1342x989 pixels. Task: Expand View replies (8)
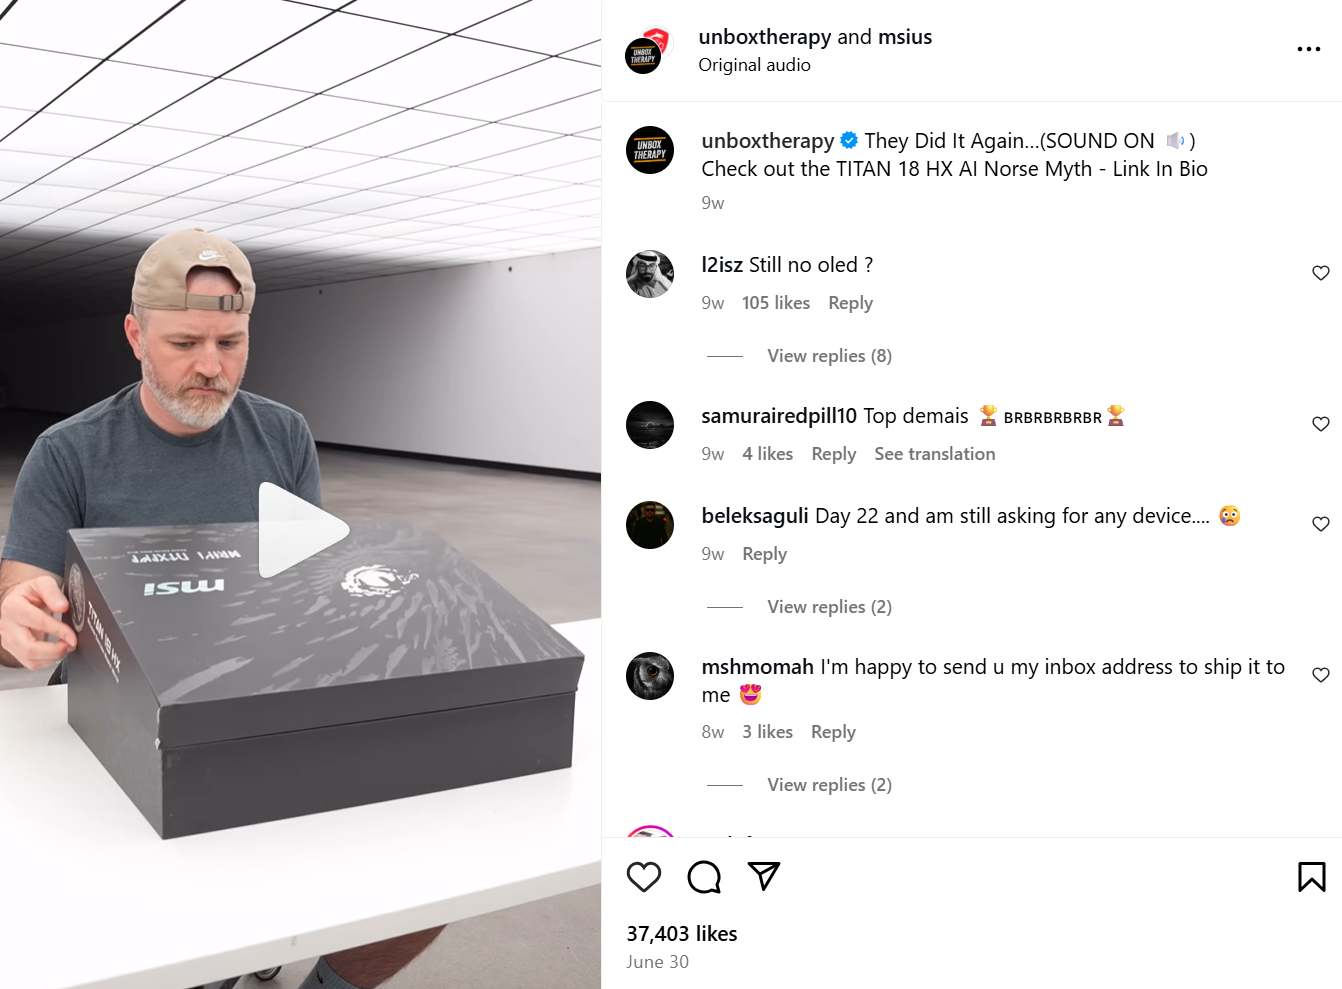[x=829, y=356]
